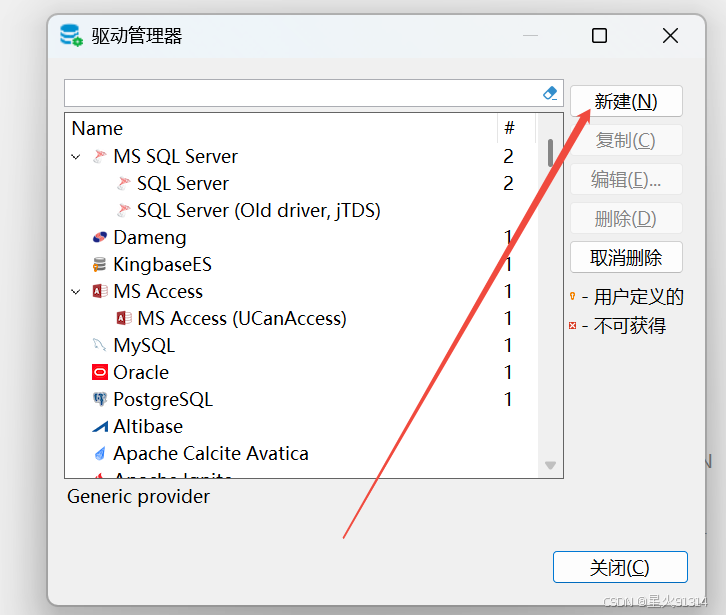Click the MS Access group icon

click(100, 291)
